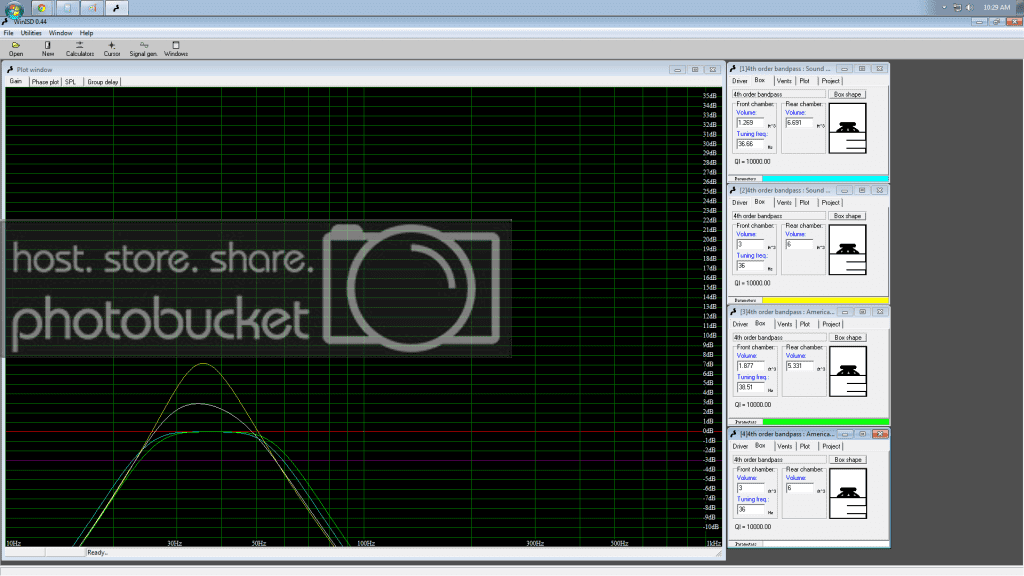Click Parameters bar in project [4]
1024x576 pixels.
[x=745, y=544]
